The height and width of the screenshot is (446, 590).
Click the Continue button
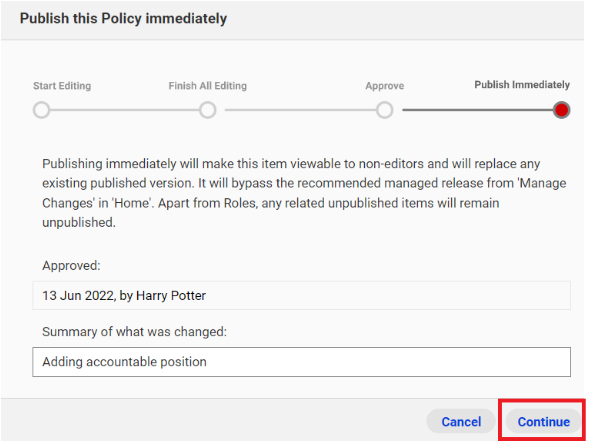tap(544, 422)
